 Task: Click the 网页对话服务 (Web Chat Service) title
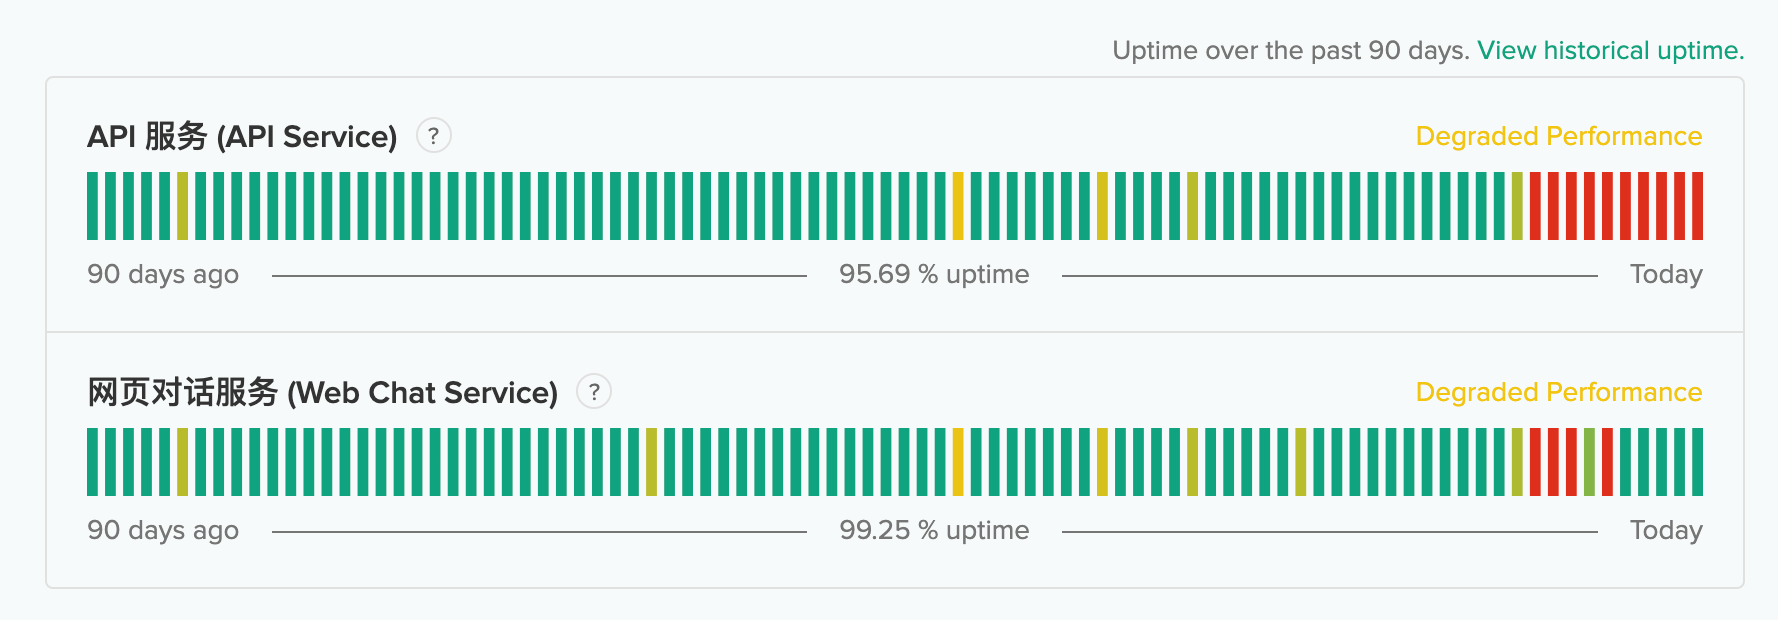[x=322, y=392]
